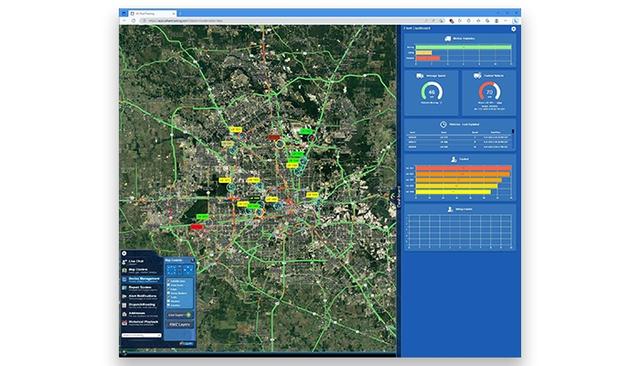Click the Average Speed gauge showing 46
Image resolution: width=640 pixels, height=366 pixels.
(432, 91)
